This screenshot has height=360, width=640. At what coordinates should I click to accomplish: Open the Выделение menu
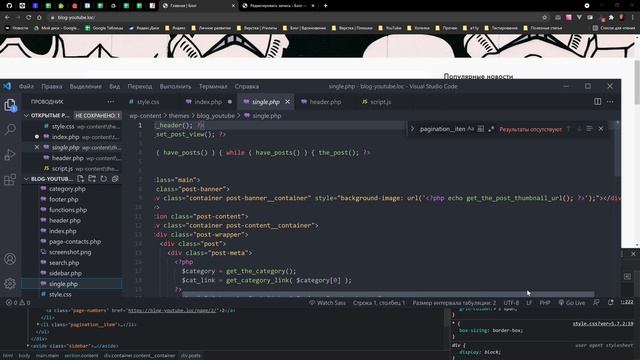point(86,86)
